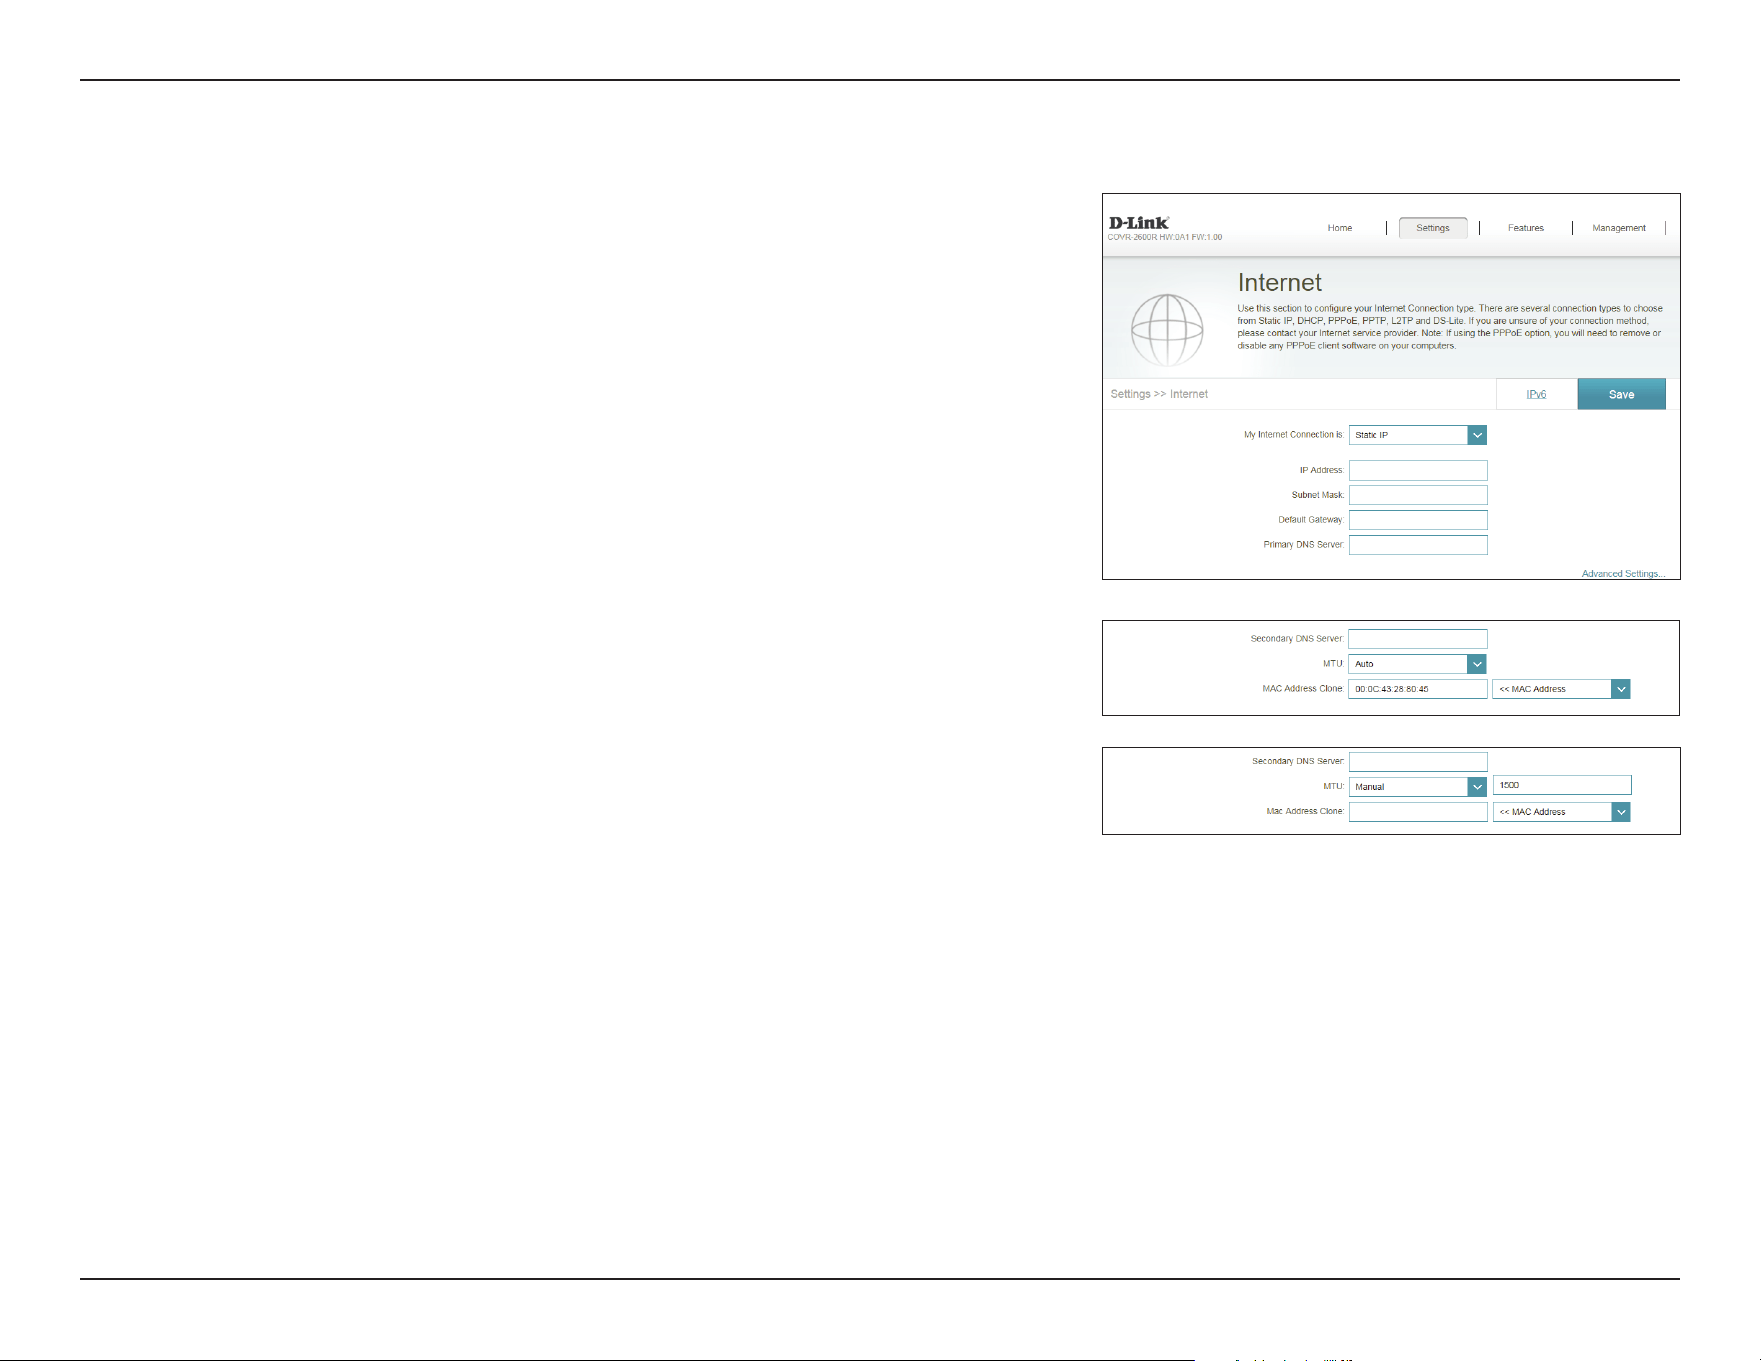Expand the Static IP connection type dropdown
This screenshot has width=1761, height=1361.
(1418, 435)
